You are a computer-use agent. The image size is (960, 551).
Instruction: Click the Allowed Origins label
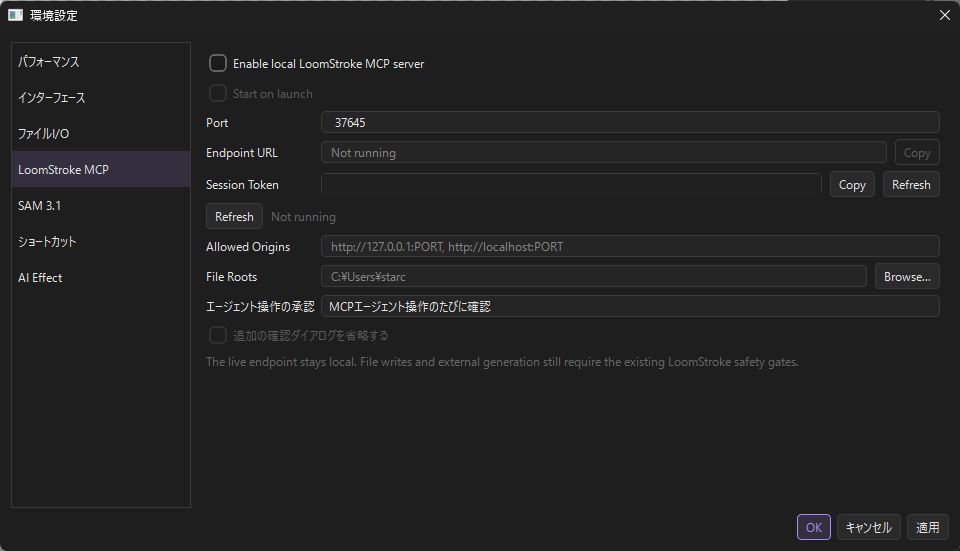248,247
